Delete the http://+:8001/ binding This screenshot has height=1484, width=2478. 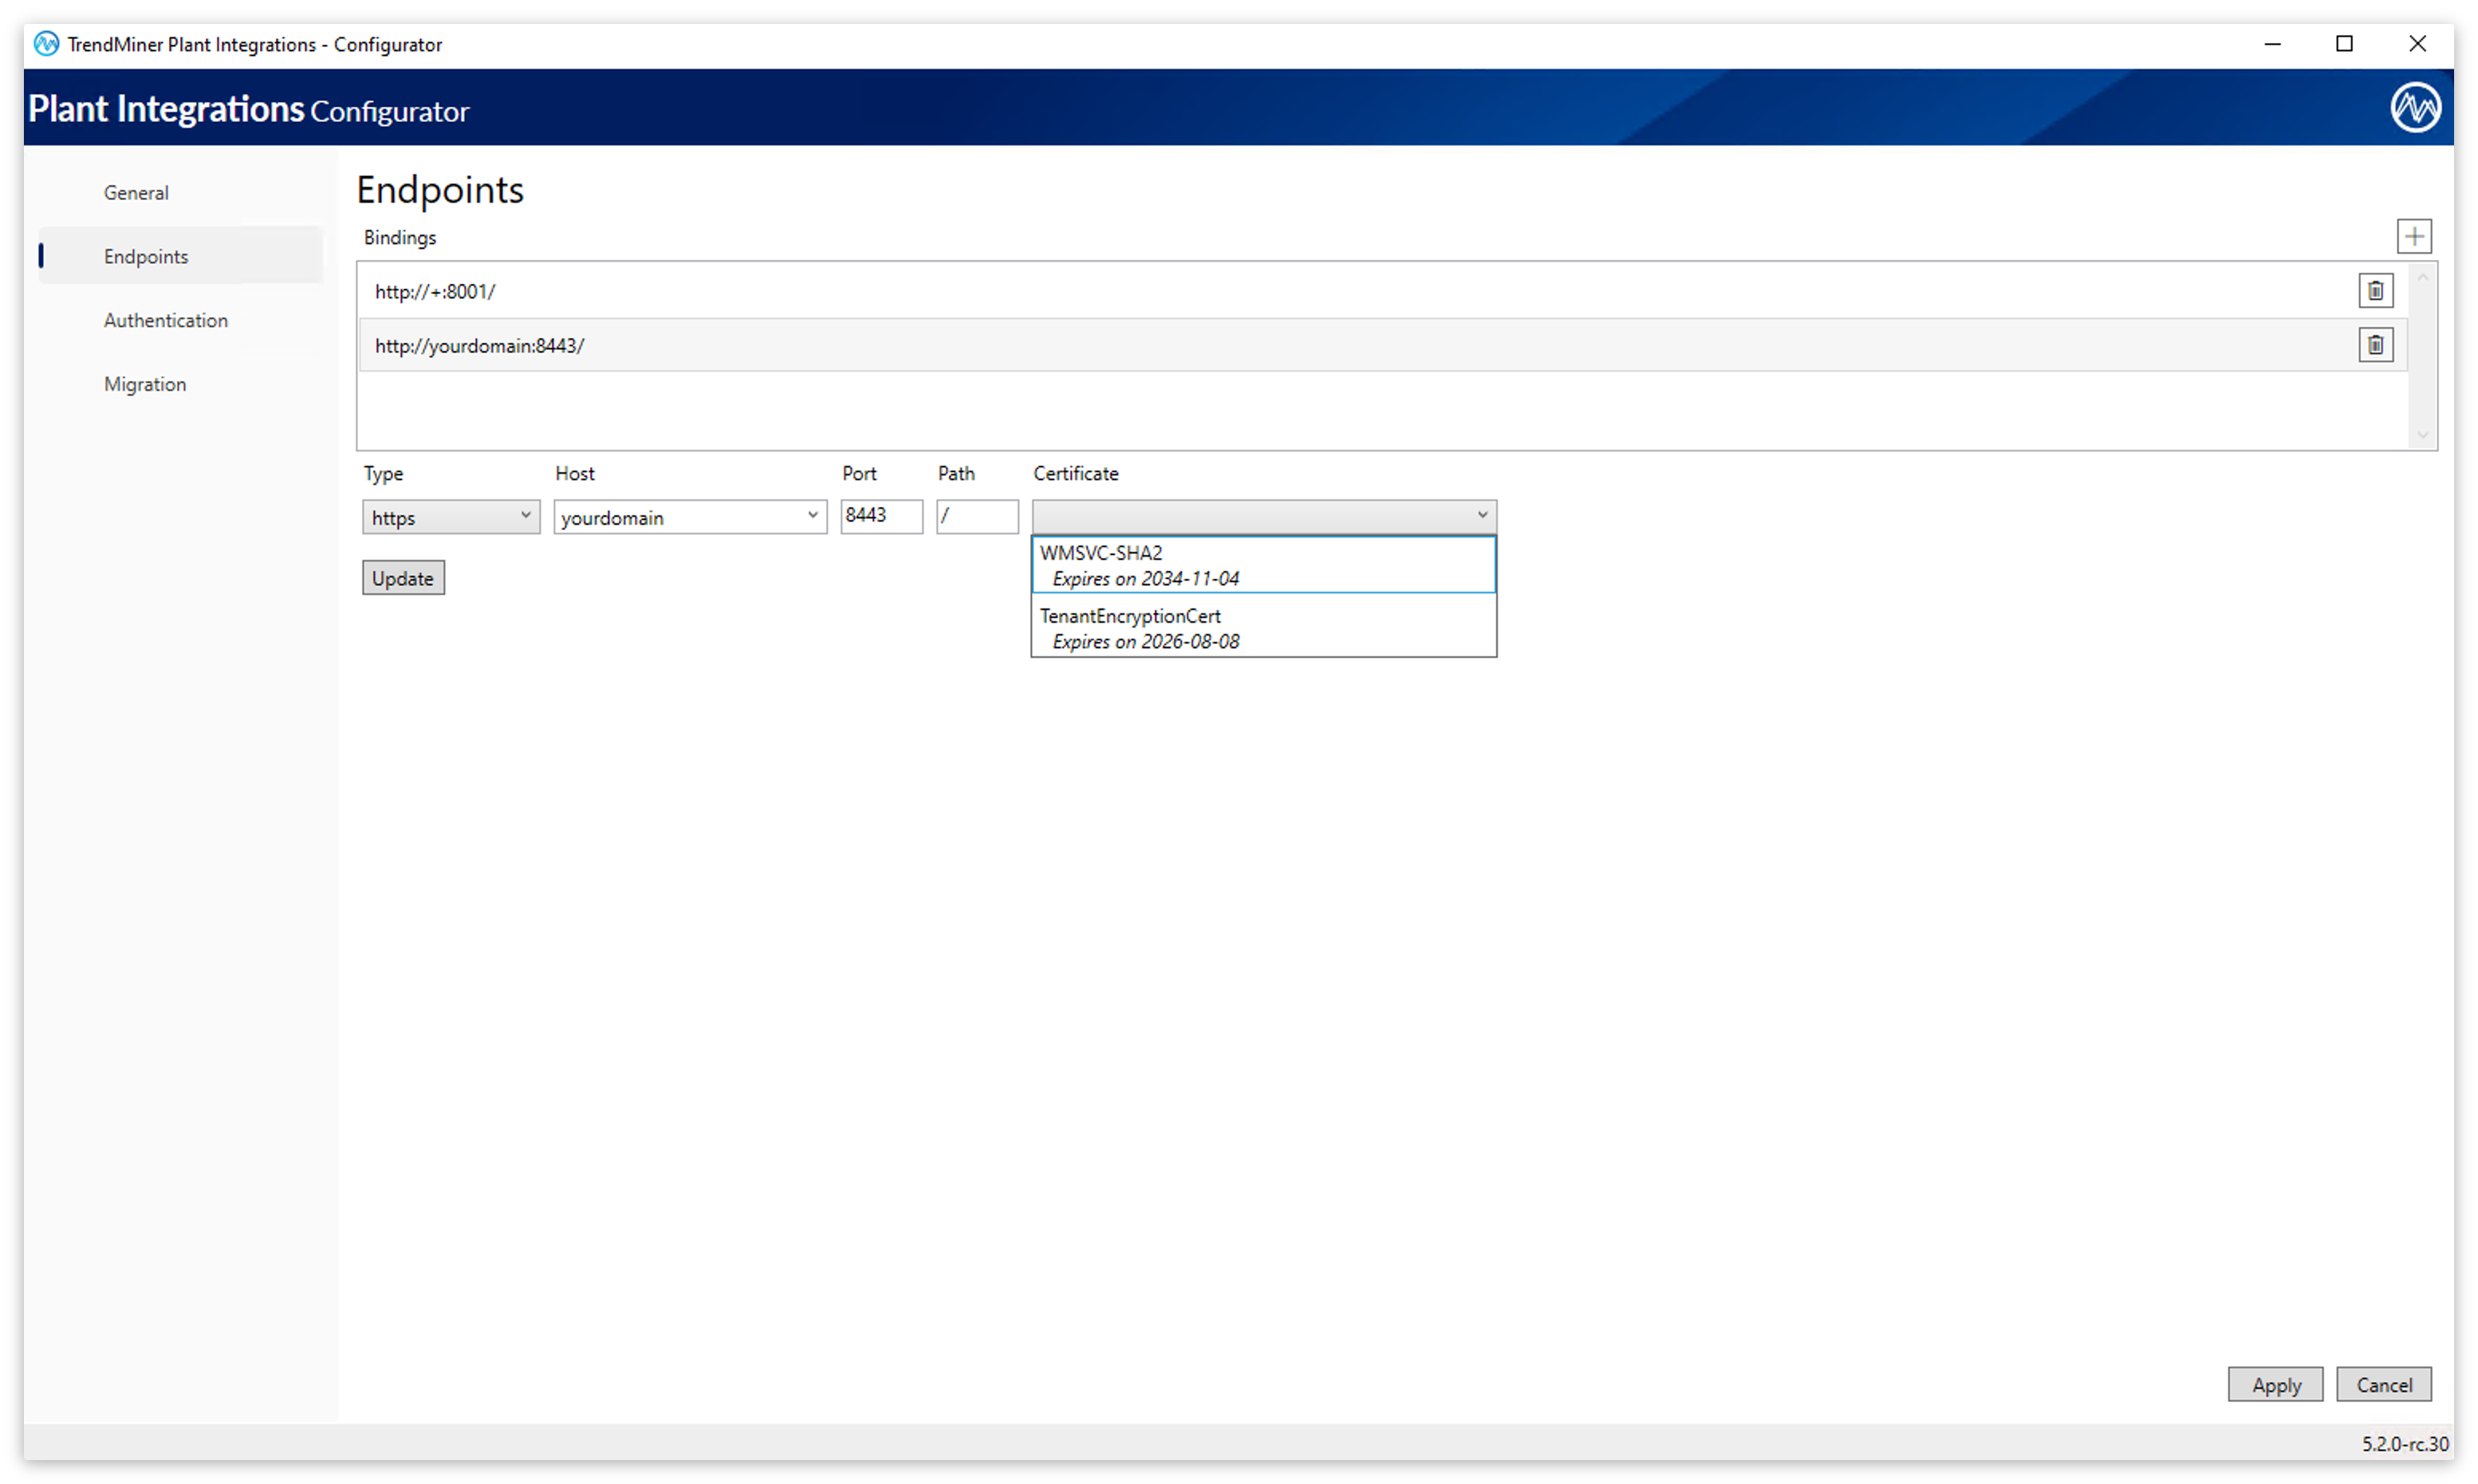point(2375,290)
